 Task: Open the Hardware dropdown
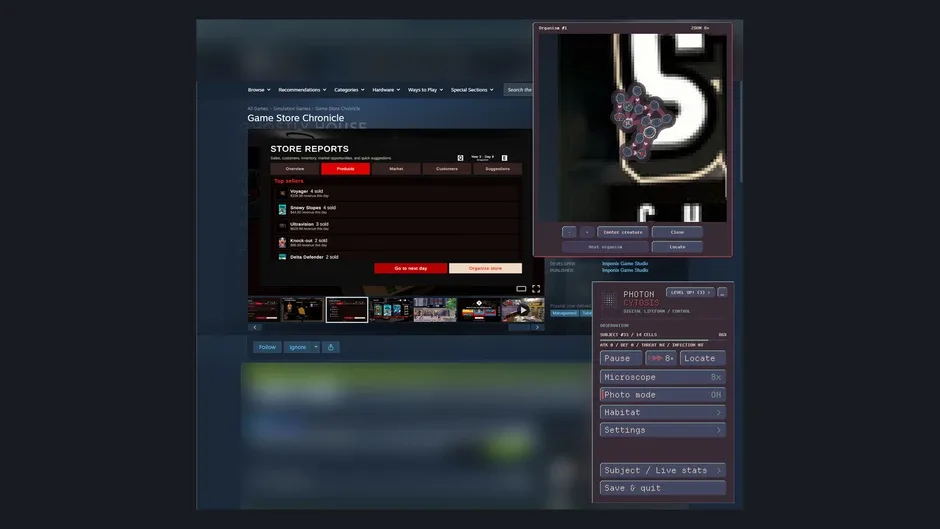386,90
